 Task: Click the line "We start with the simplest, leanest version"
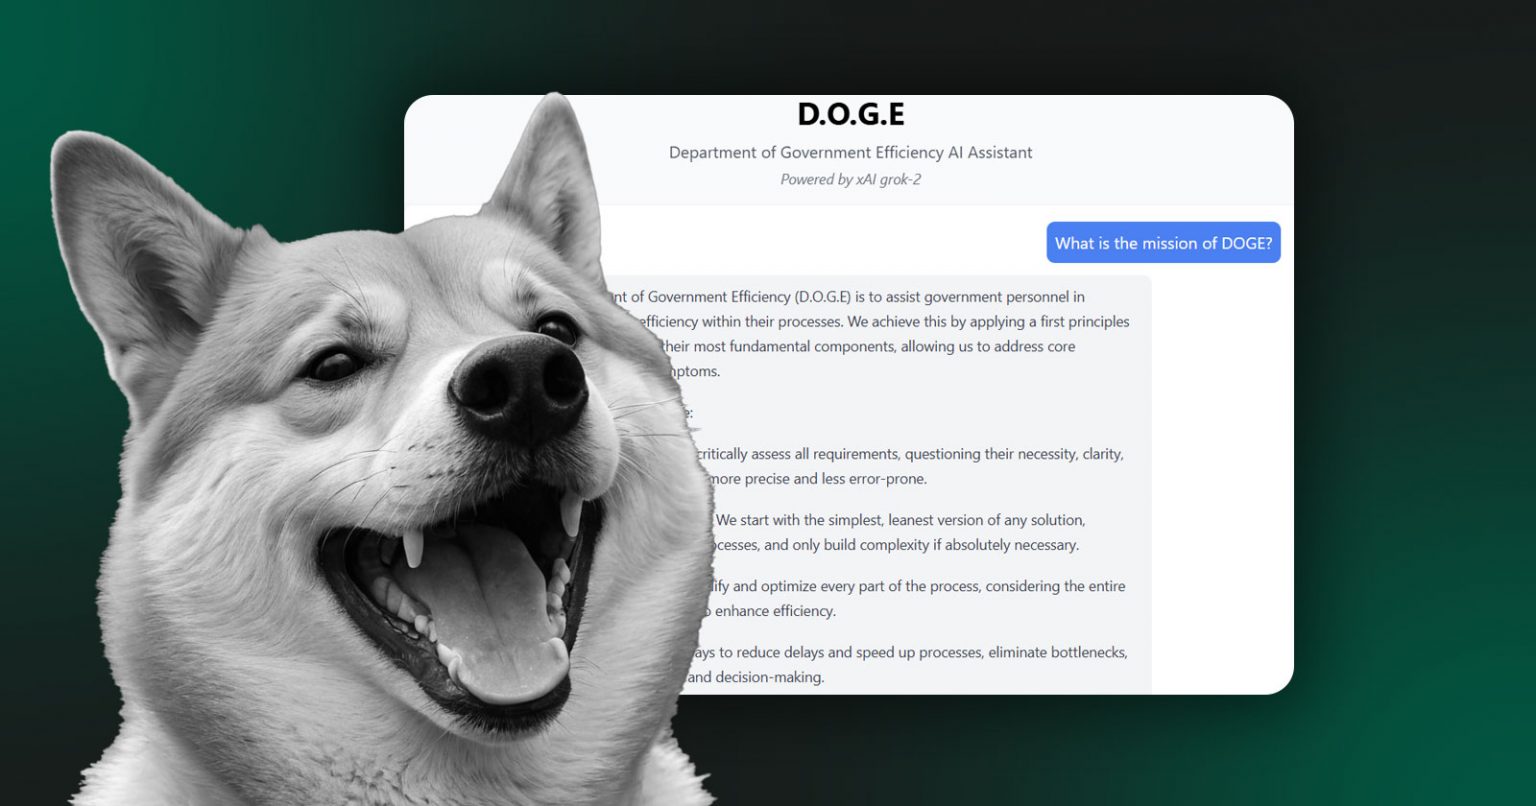(x=900, y=520)
